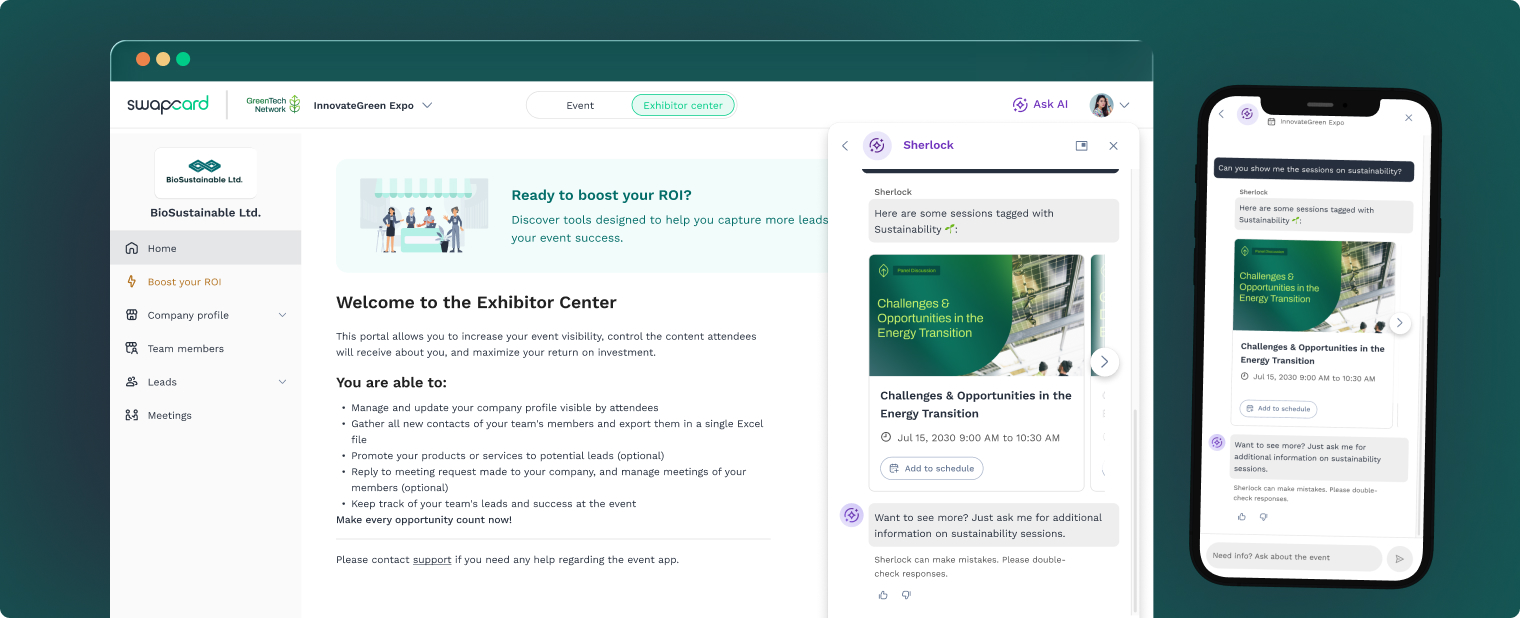The height and width of the screenshot is (618, 1520).
Task: Click thumbs down on Sherlock response
Action: (x=906, y=595)
